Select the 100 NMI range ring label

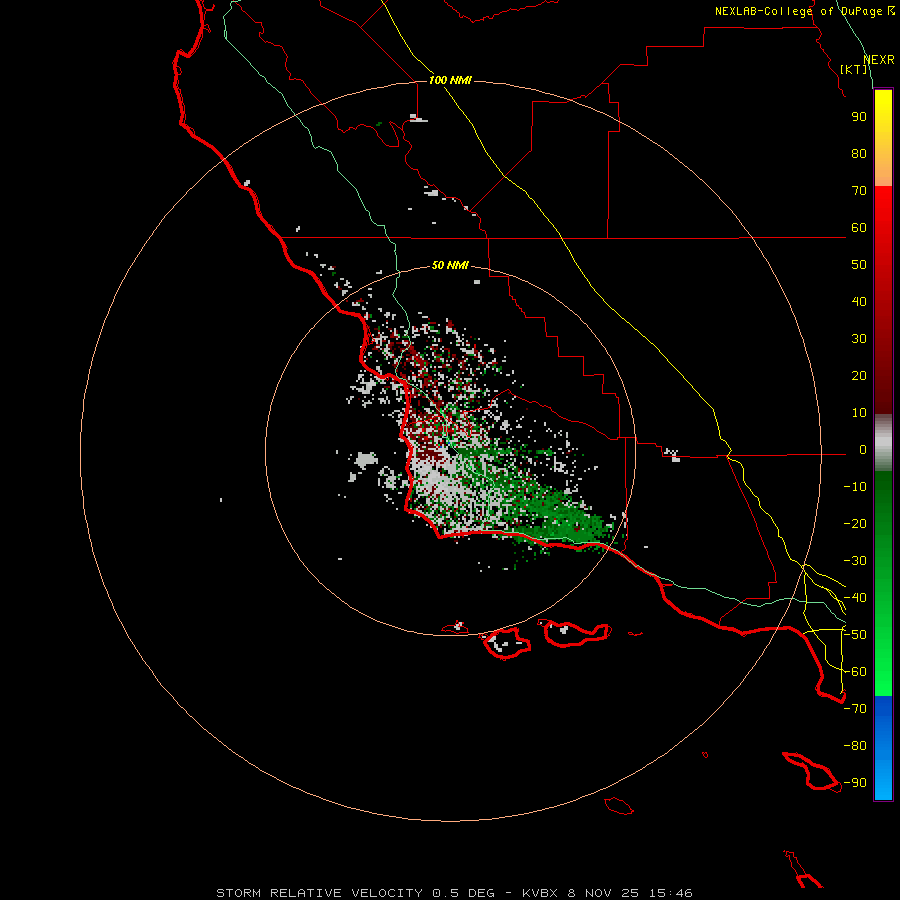pos(450,80)
